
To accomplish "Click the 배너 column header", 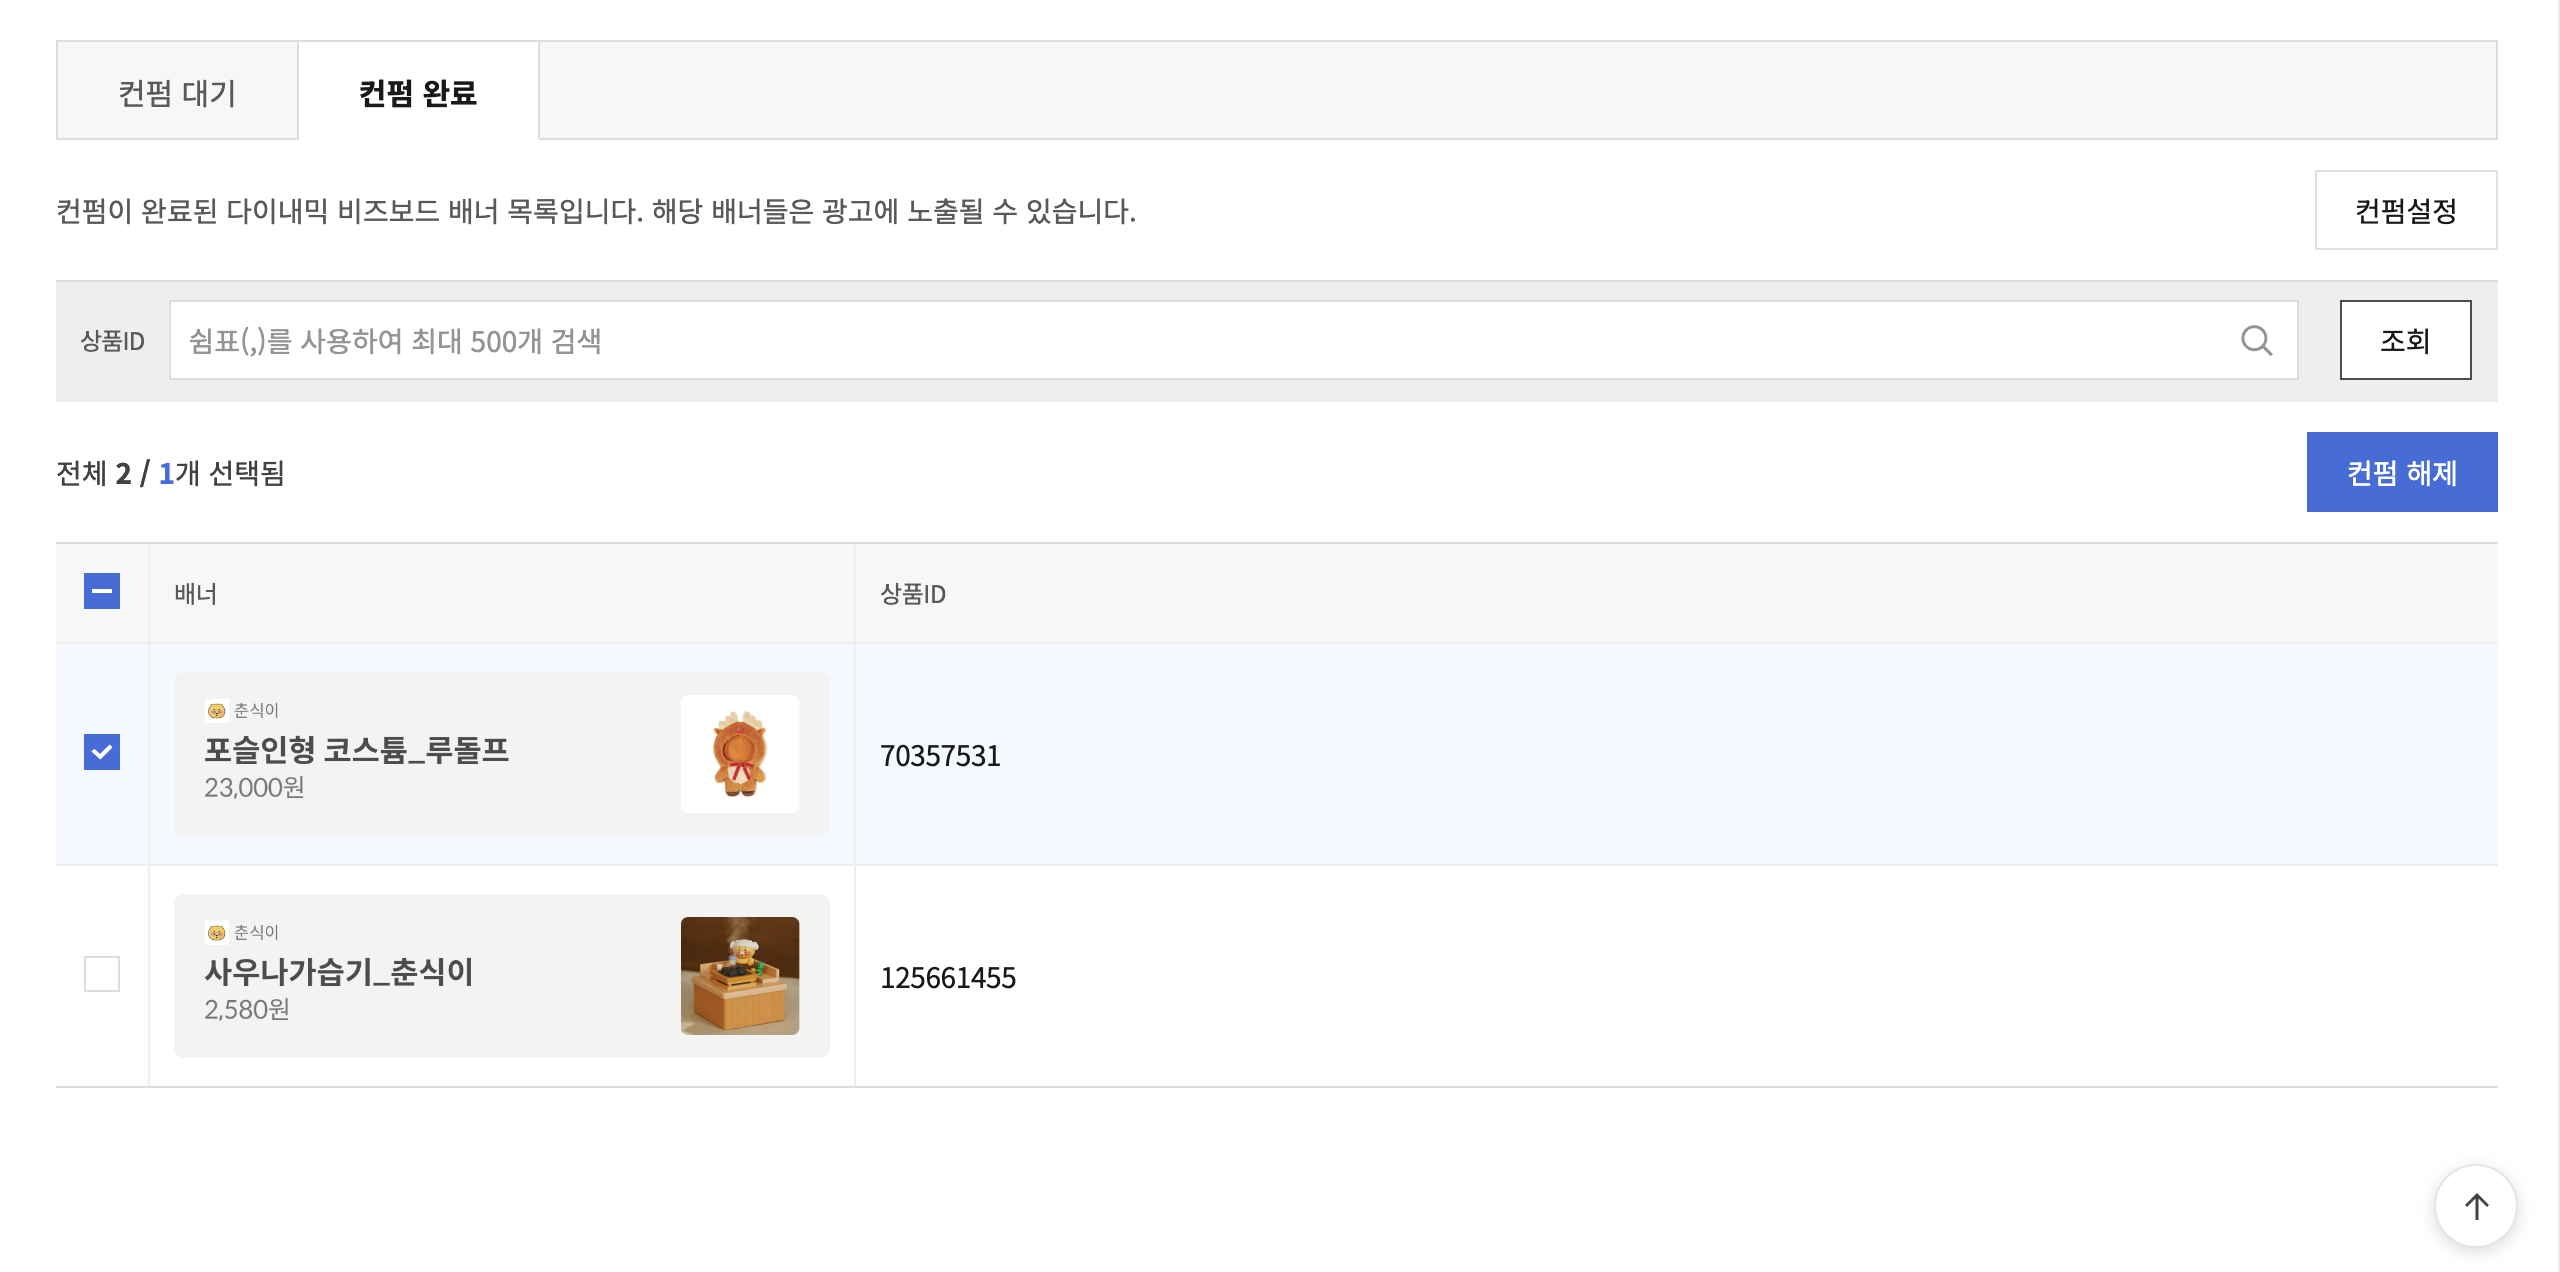I will (196, 594).
